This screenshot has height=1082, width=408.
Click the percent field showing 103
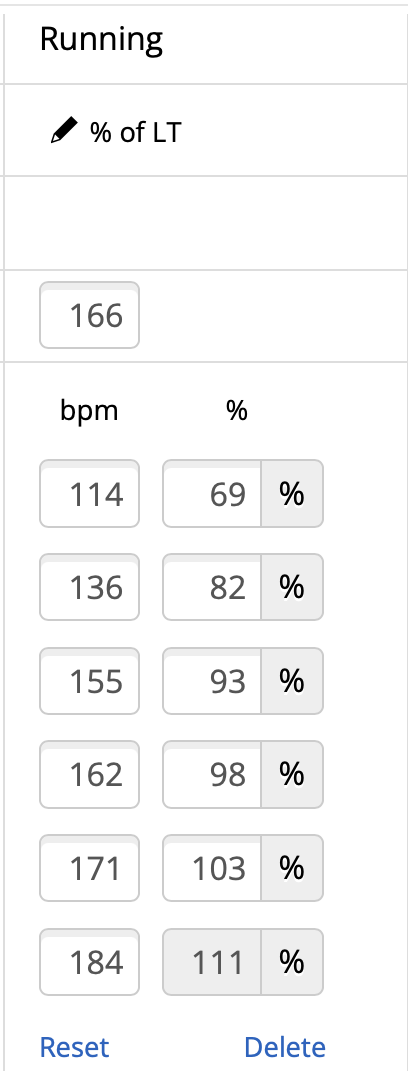(212, 868)
